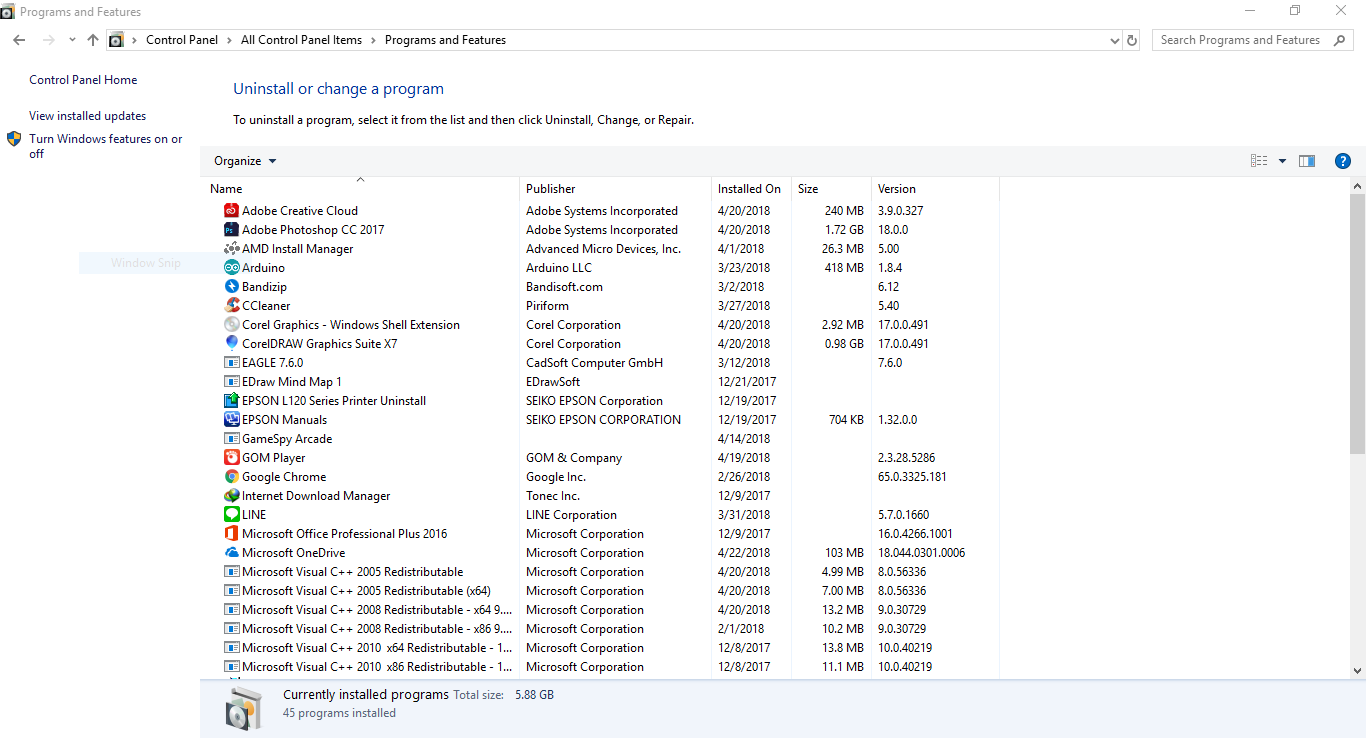Image resolution: width=1366 pixels, height=738 pixels.
Task: Open the help question mark icon
Action: pos(1343,161)
